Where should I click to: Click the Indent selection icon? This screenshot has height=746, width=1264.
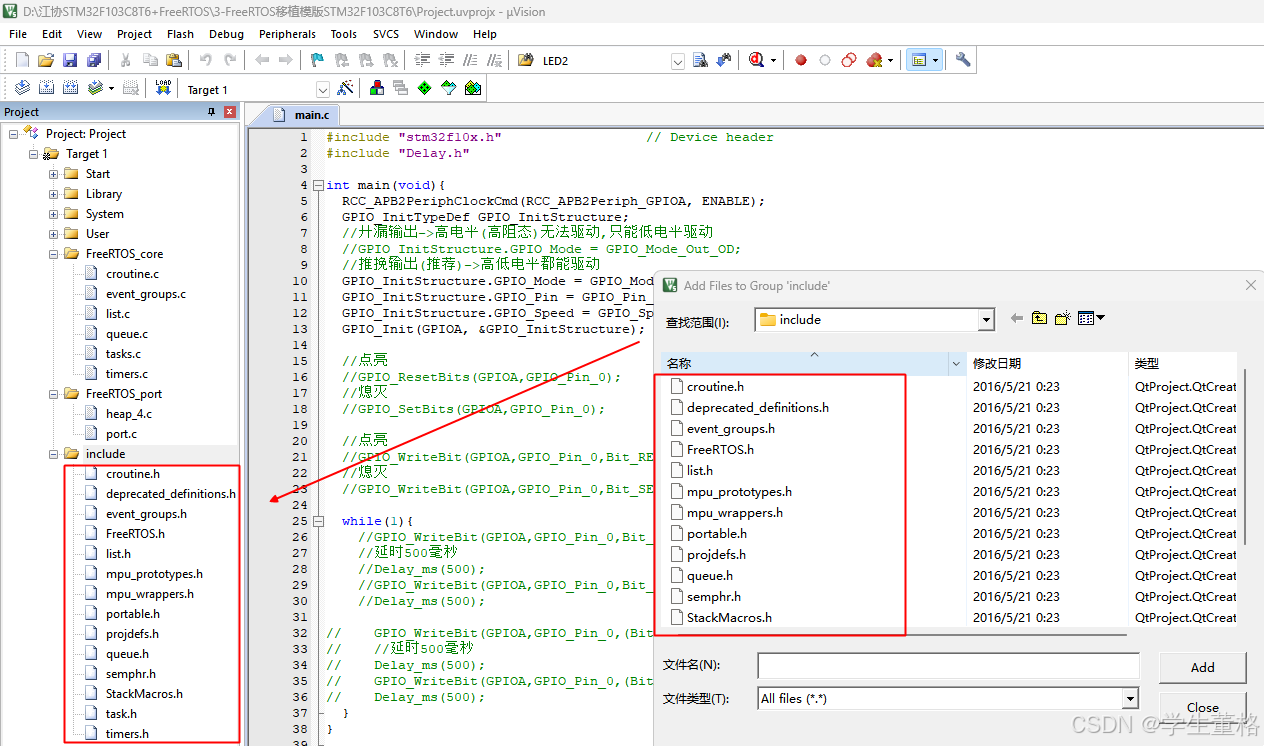point(422,60)
